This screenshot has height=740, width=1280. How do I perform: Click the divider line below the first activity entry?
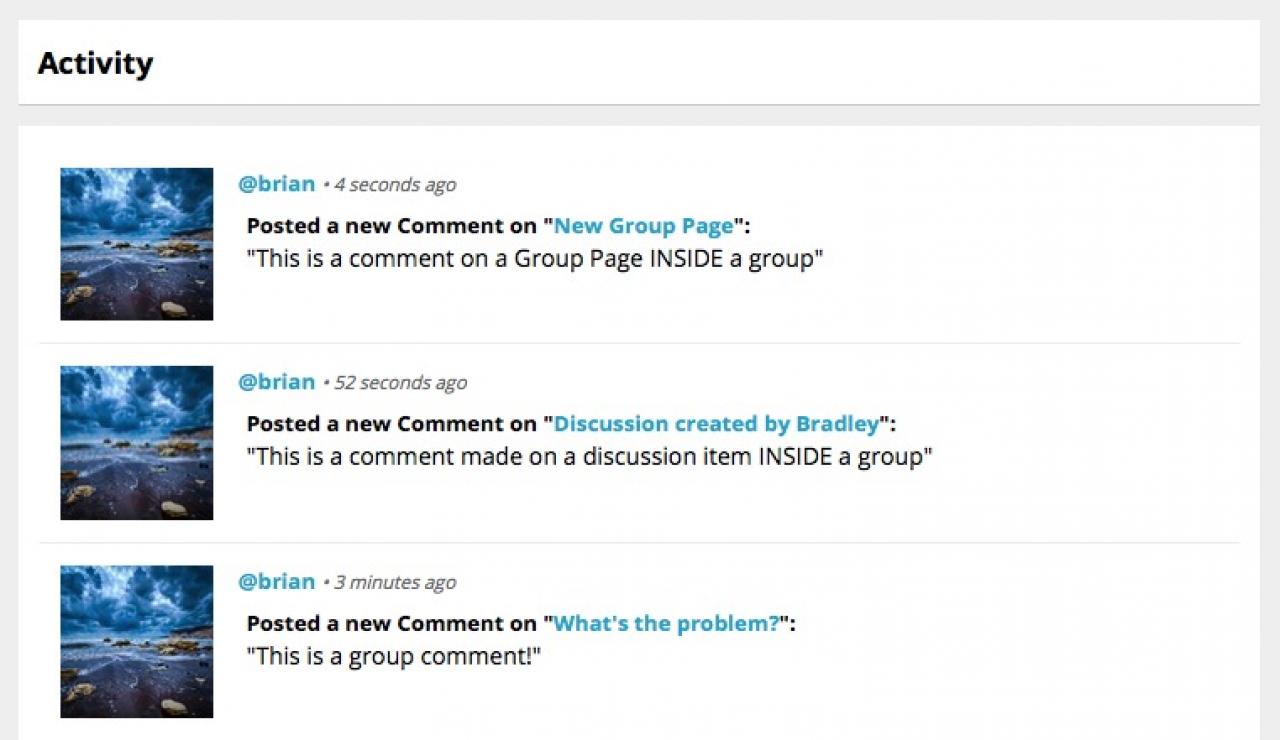[640, 343]
